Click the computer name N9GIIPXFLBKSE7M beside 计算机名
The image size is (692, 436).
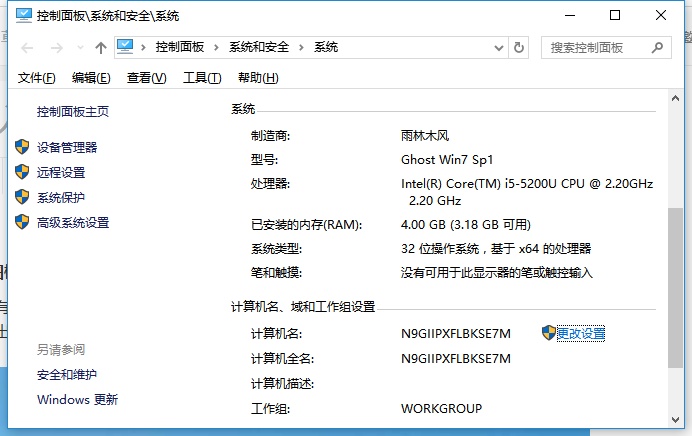coord(456,334)
